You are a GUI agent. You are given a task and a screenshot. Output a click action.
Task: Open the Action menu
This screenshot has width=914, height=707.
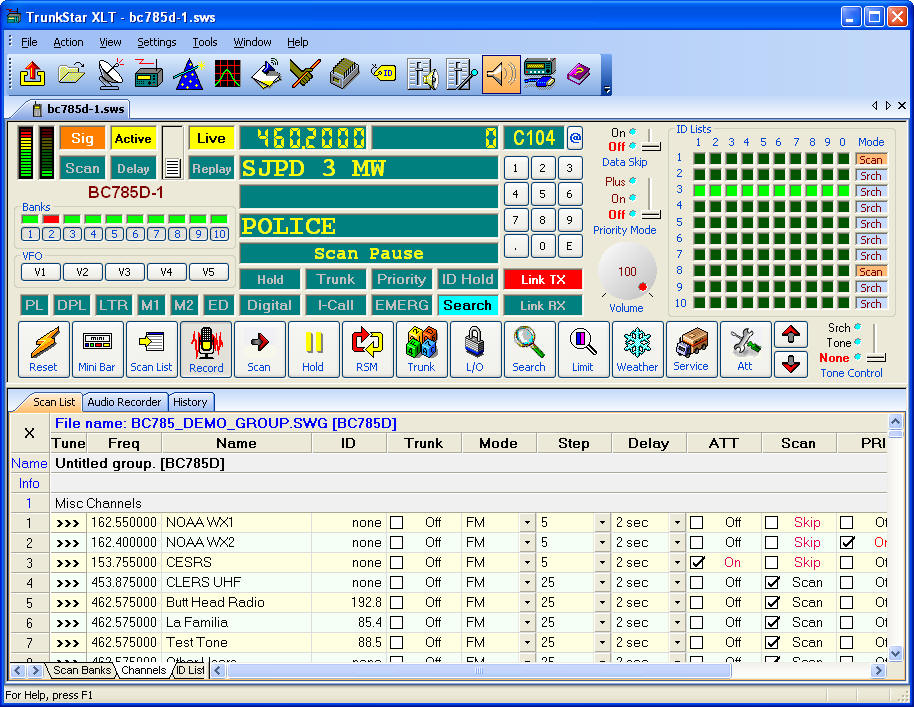(68, 42)
